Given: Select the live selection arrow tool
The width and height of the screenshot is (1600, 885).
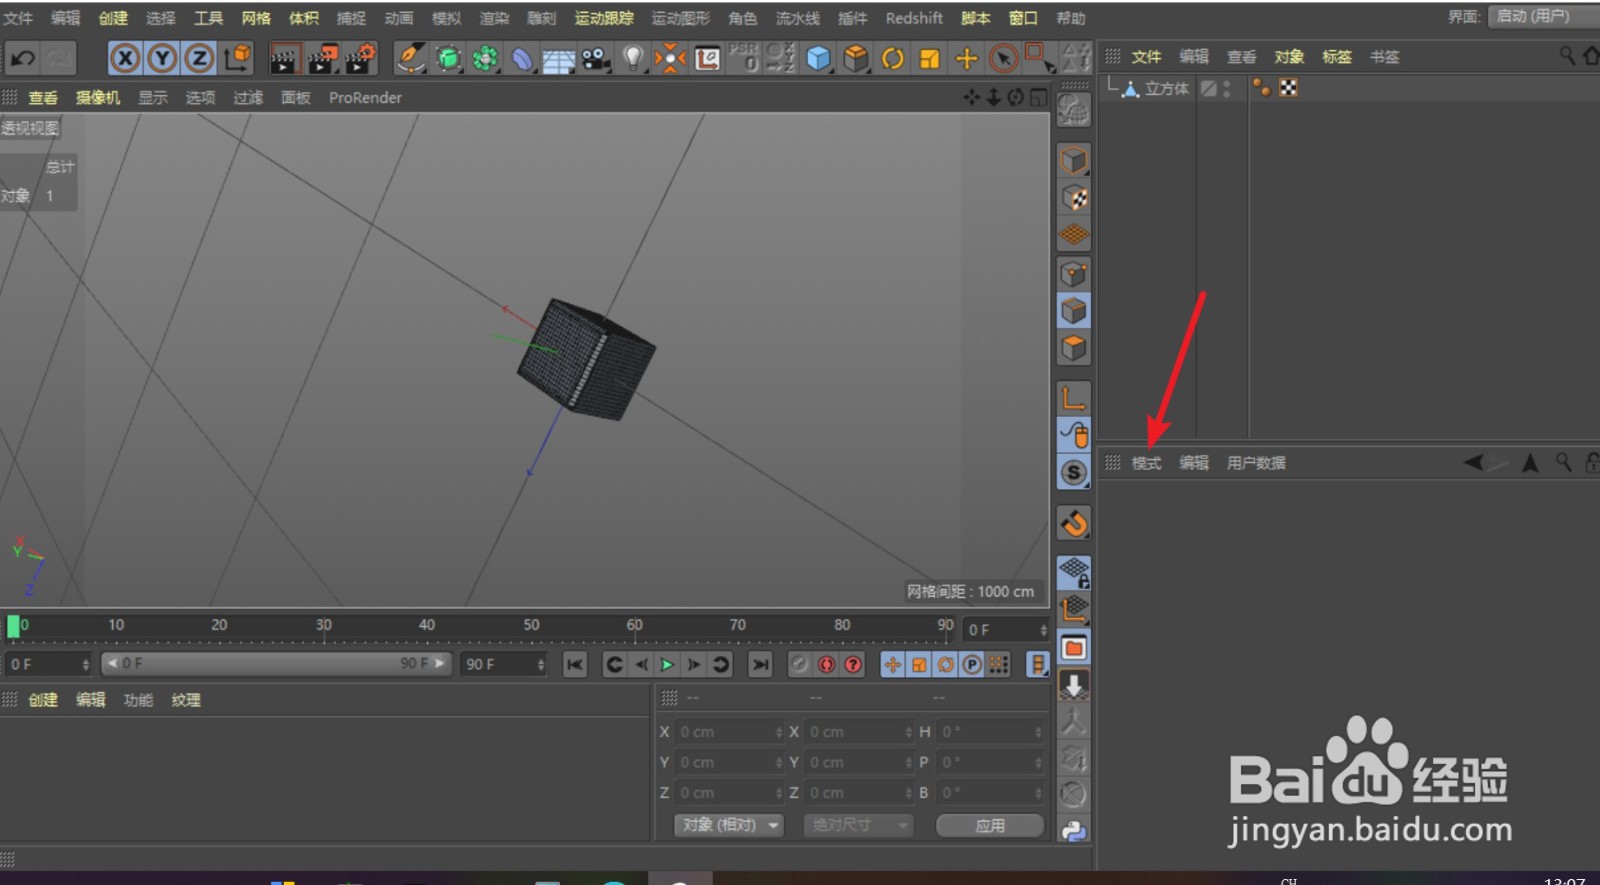Looking at the screenshot, I should [1003, 59].
